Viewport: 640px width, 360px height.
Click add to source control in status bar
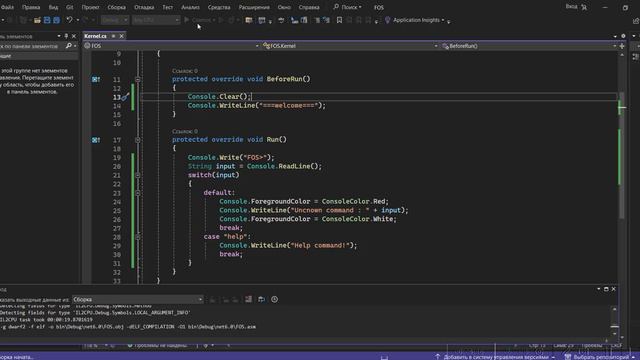click(495, 357)
